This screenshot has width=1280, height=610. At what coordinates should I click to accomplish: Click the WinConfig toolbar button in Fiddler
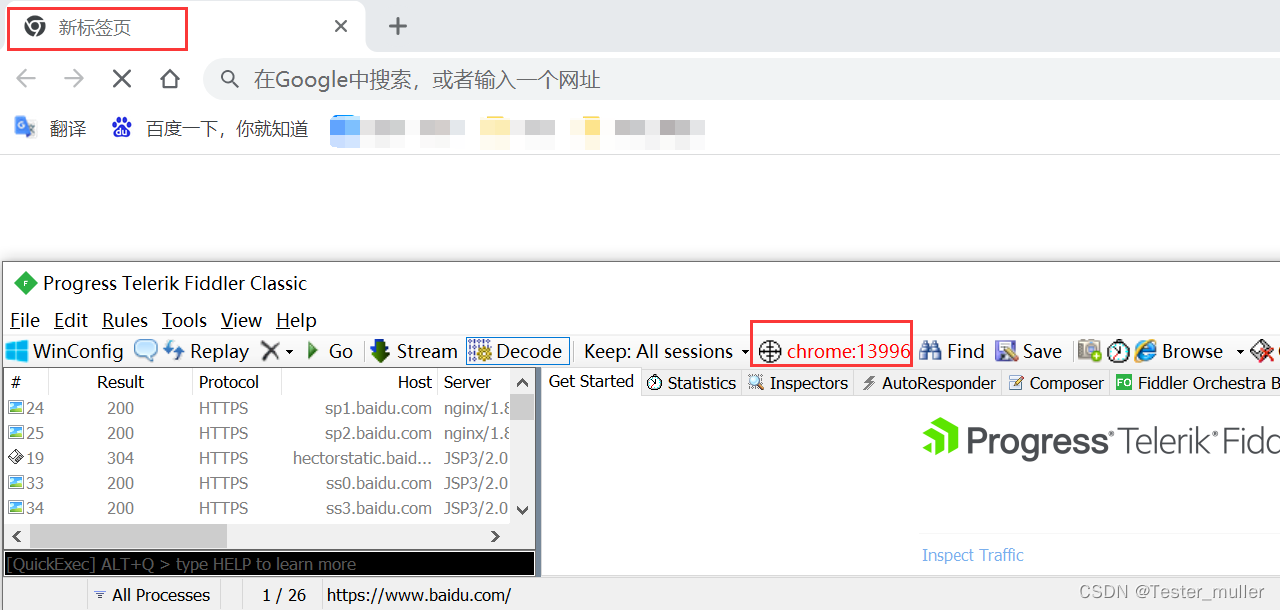[x=65, y=351]
